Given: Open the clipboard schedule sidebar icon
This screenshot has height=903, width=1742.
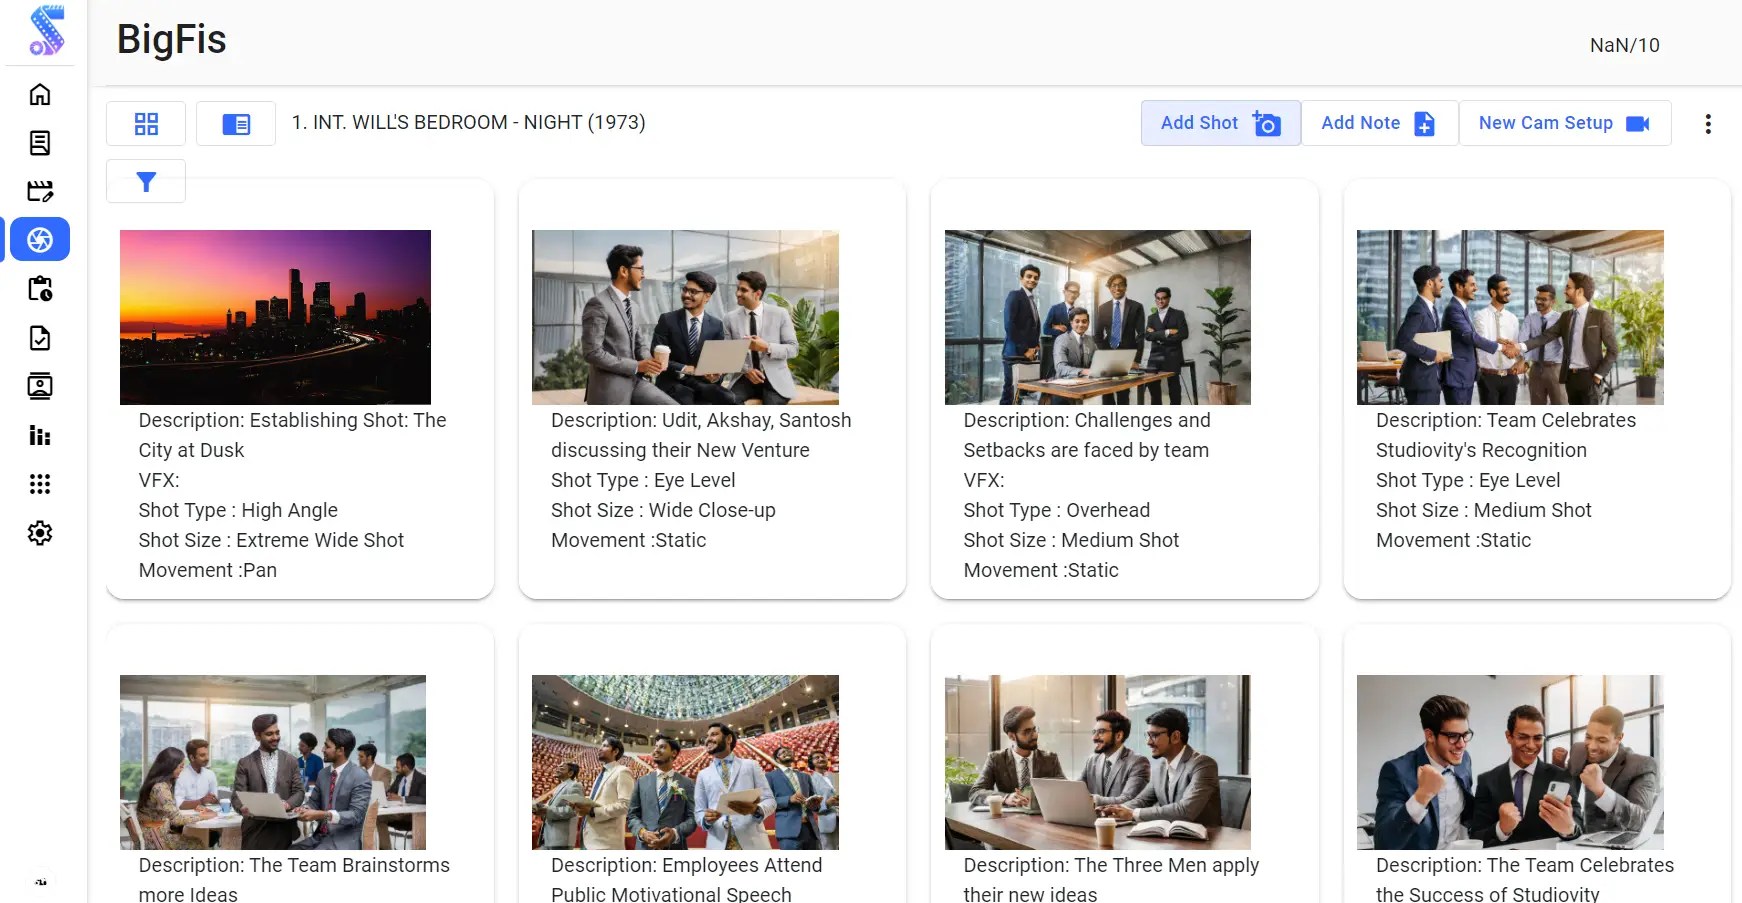Looking at the screenshot, I should (x=40, y=289).
